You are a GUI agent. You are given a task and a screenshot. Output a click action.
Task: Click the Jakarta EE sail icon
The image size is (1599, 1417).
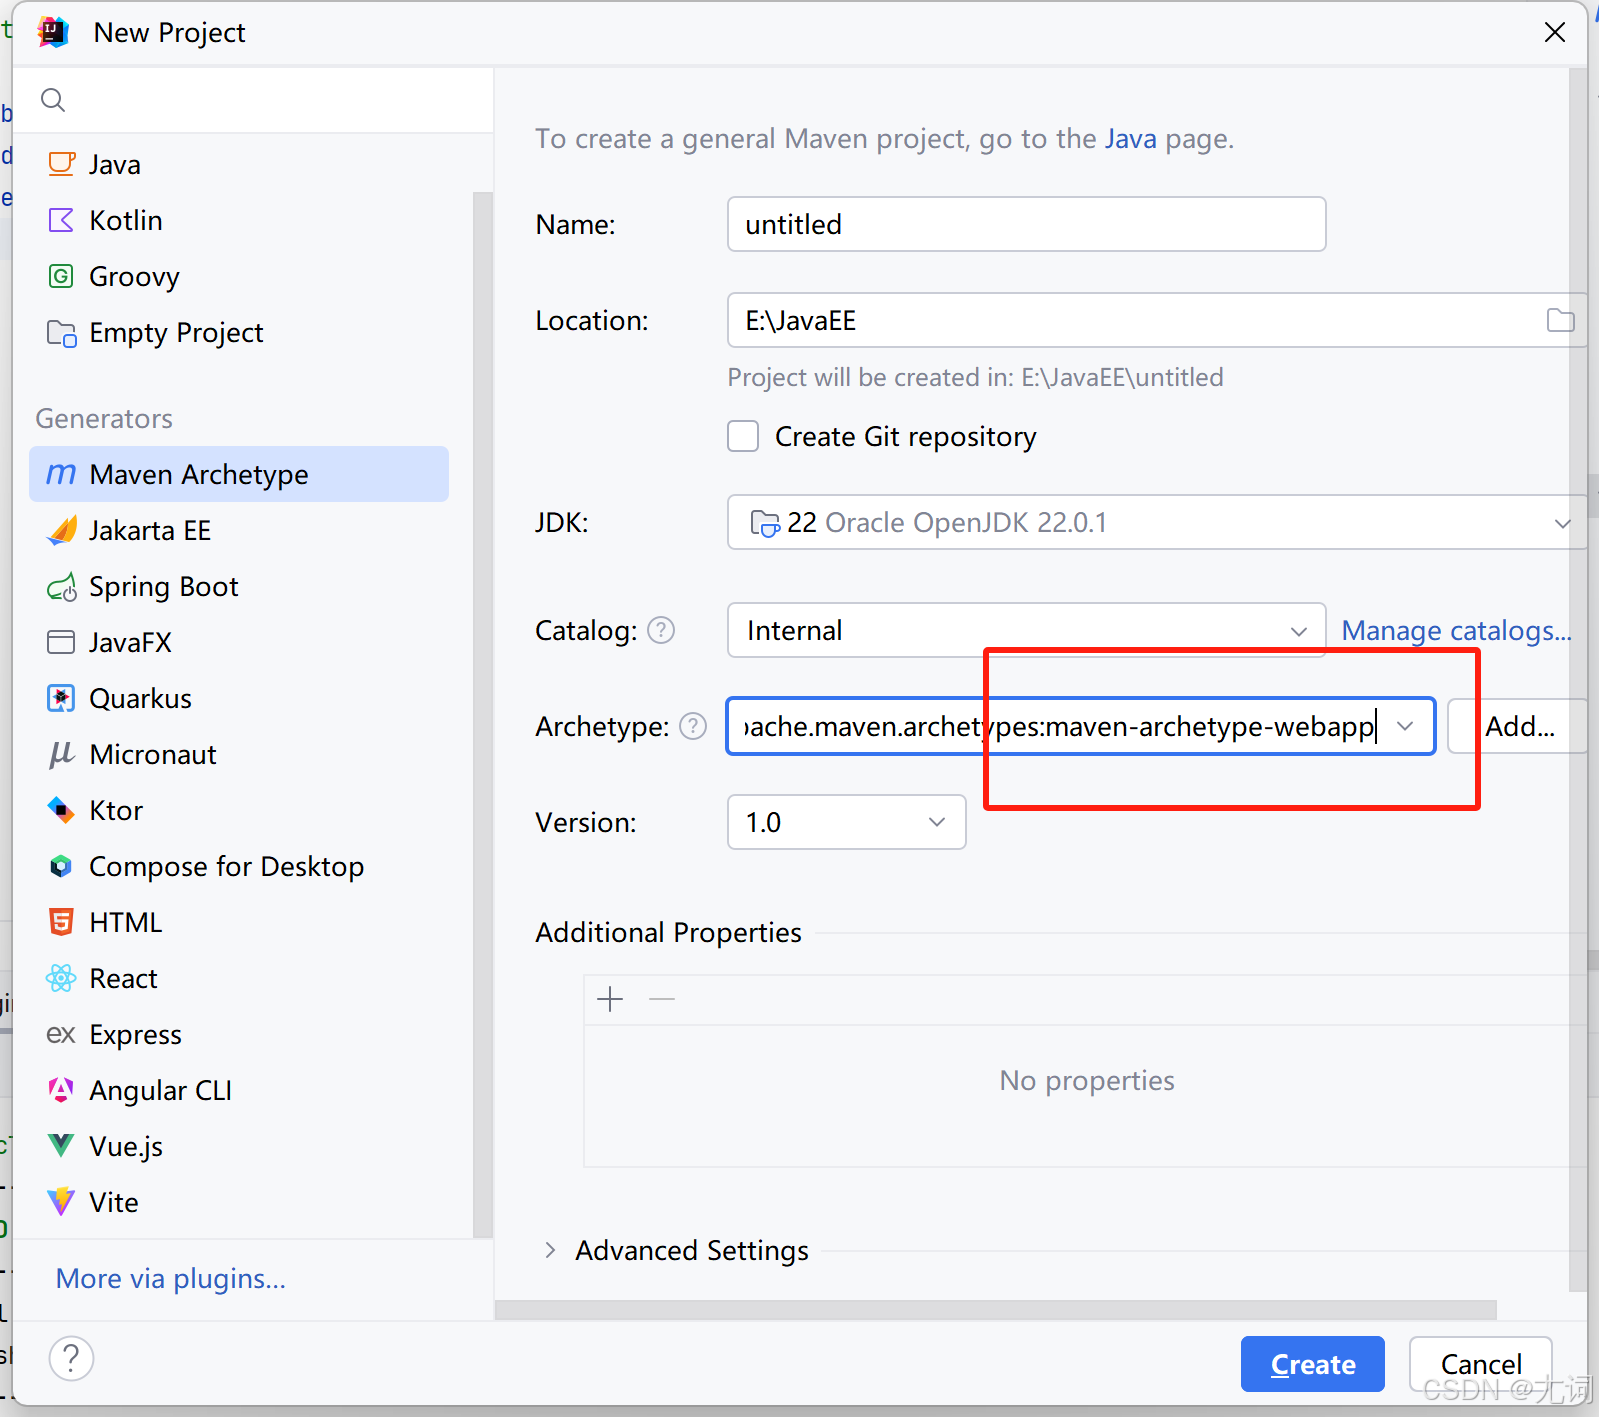click(62, 530)
